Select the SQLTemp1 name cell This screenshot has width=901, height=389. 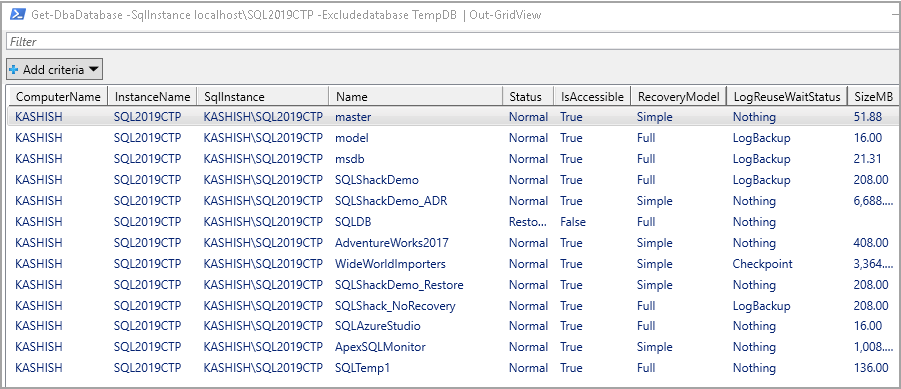tap(362, 368)
